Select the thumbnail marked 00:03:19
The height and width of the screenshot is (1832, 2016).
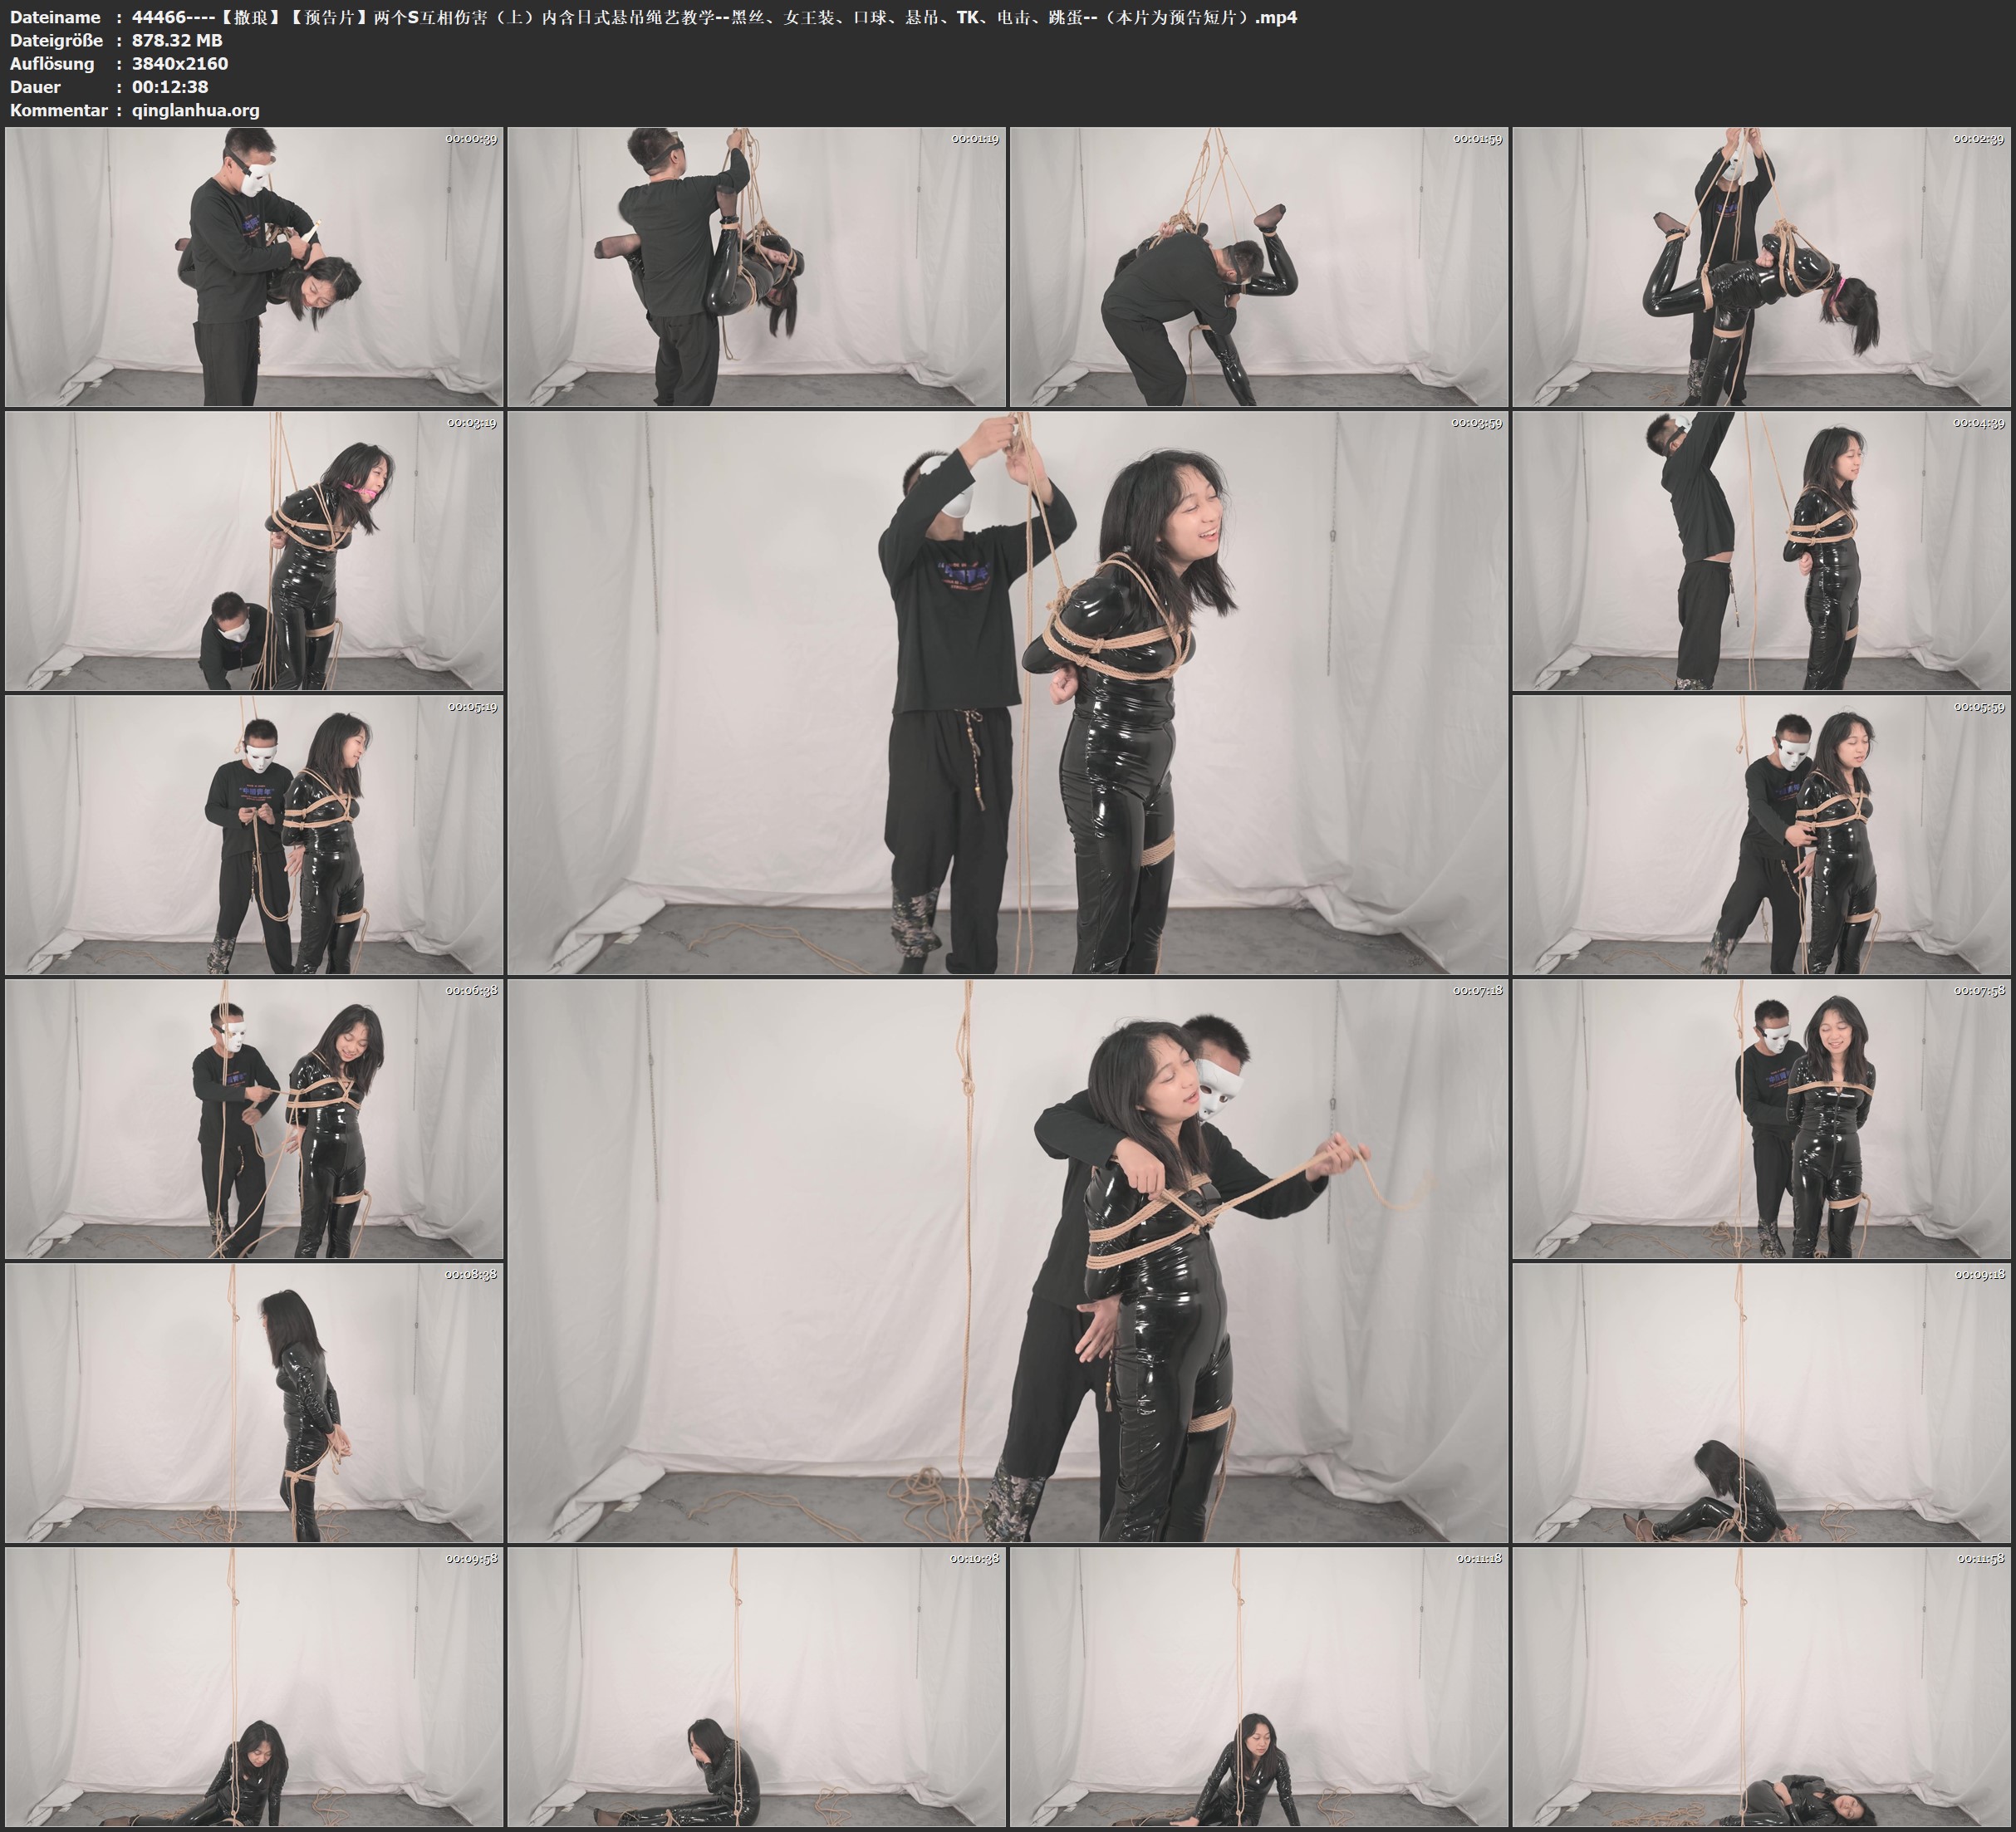(254, 550)
